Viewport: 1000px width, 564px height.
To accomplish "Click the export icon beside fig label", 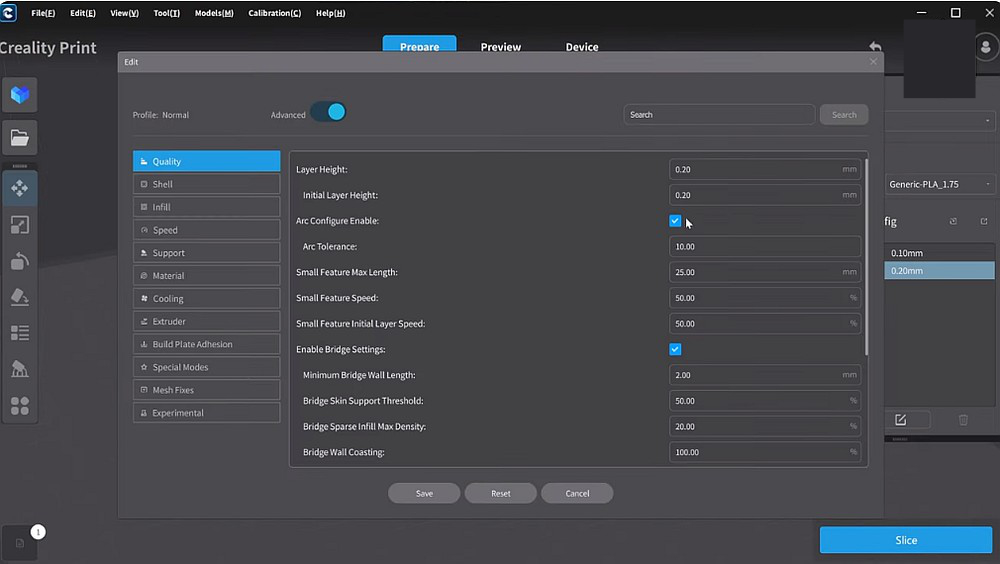I will point(984,221).
